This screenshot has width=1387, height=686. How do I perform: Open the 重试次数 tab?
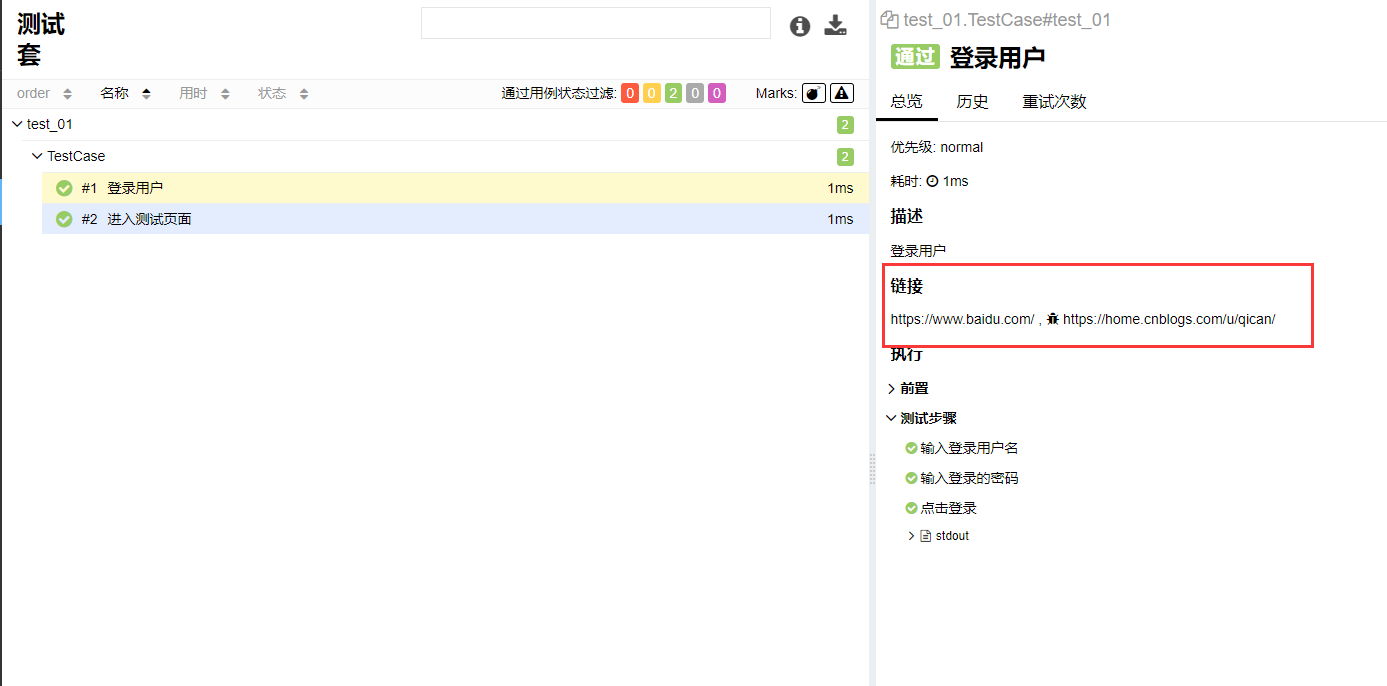pos(1054,102)
